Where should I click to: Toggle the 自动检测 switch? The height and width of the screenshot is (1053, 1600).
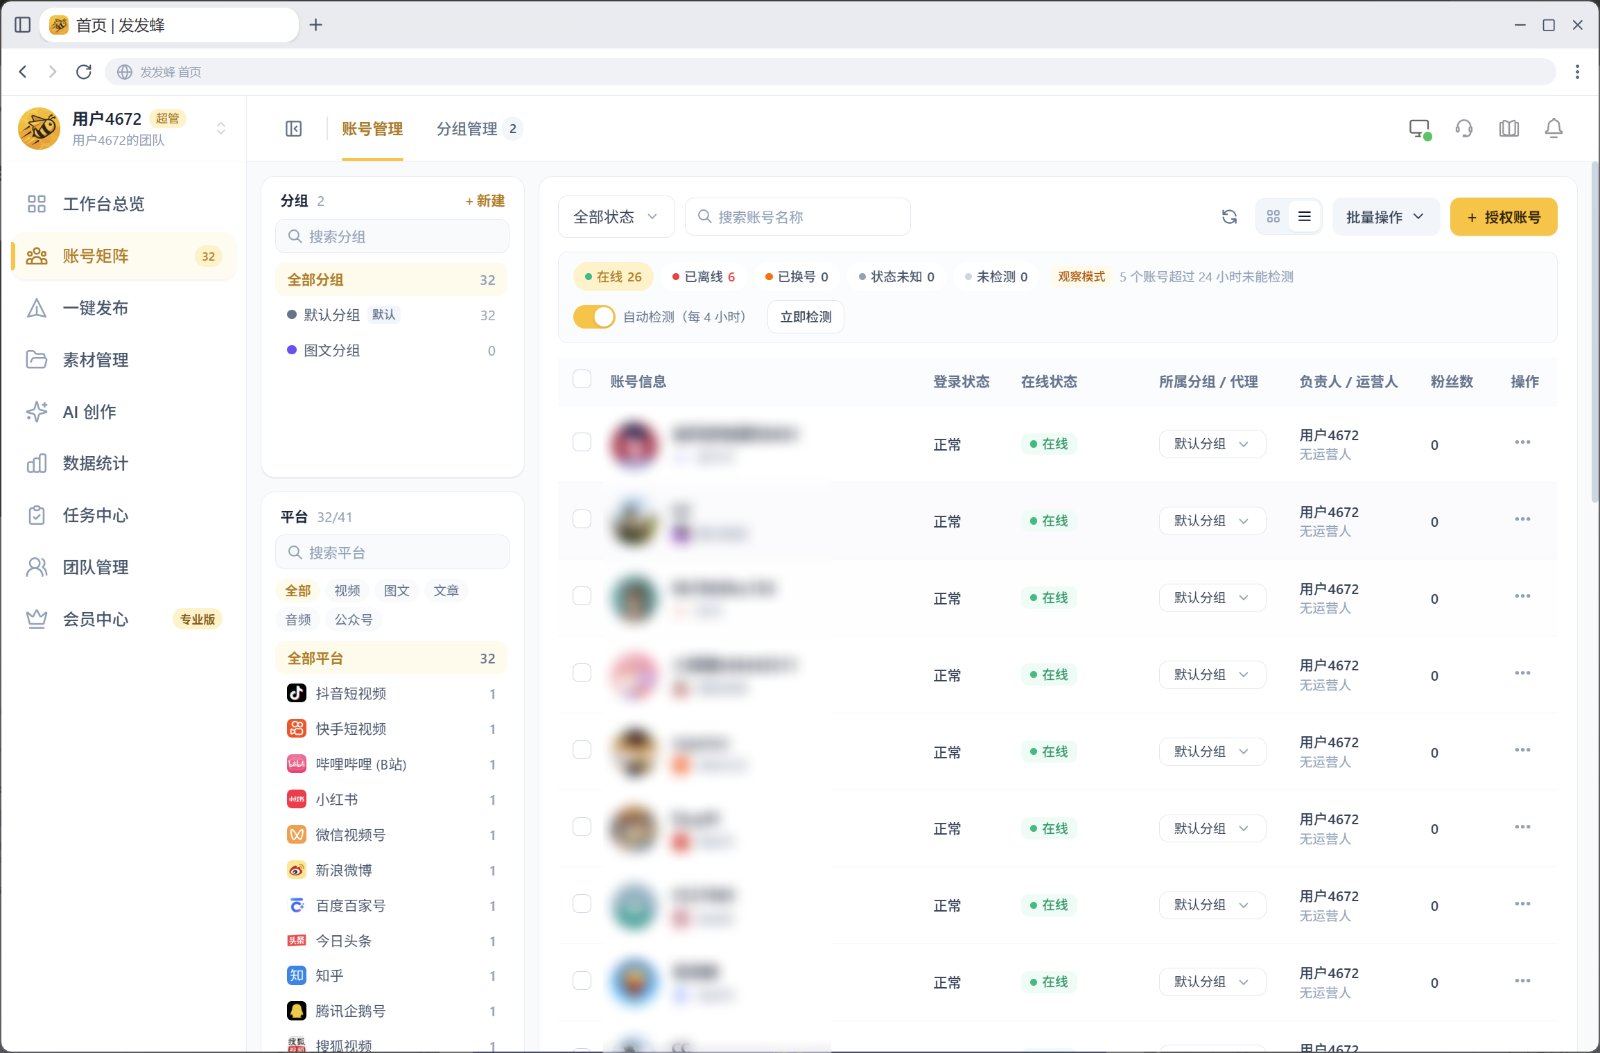(594, 317)
